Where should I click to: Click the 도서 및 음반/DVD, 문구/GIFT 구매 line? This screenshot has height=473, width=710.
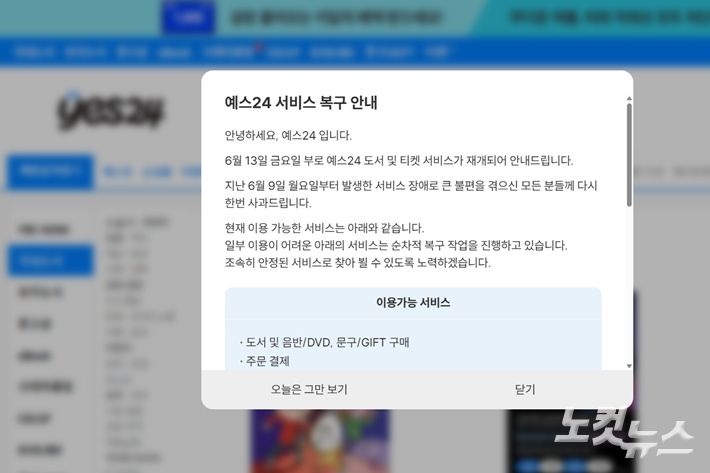326,342
